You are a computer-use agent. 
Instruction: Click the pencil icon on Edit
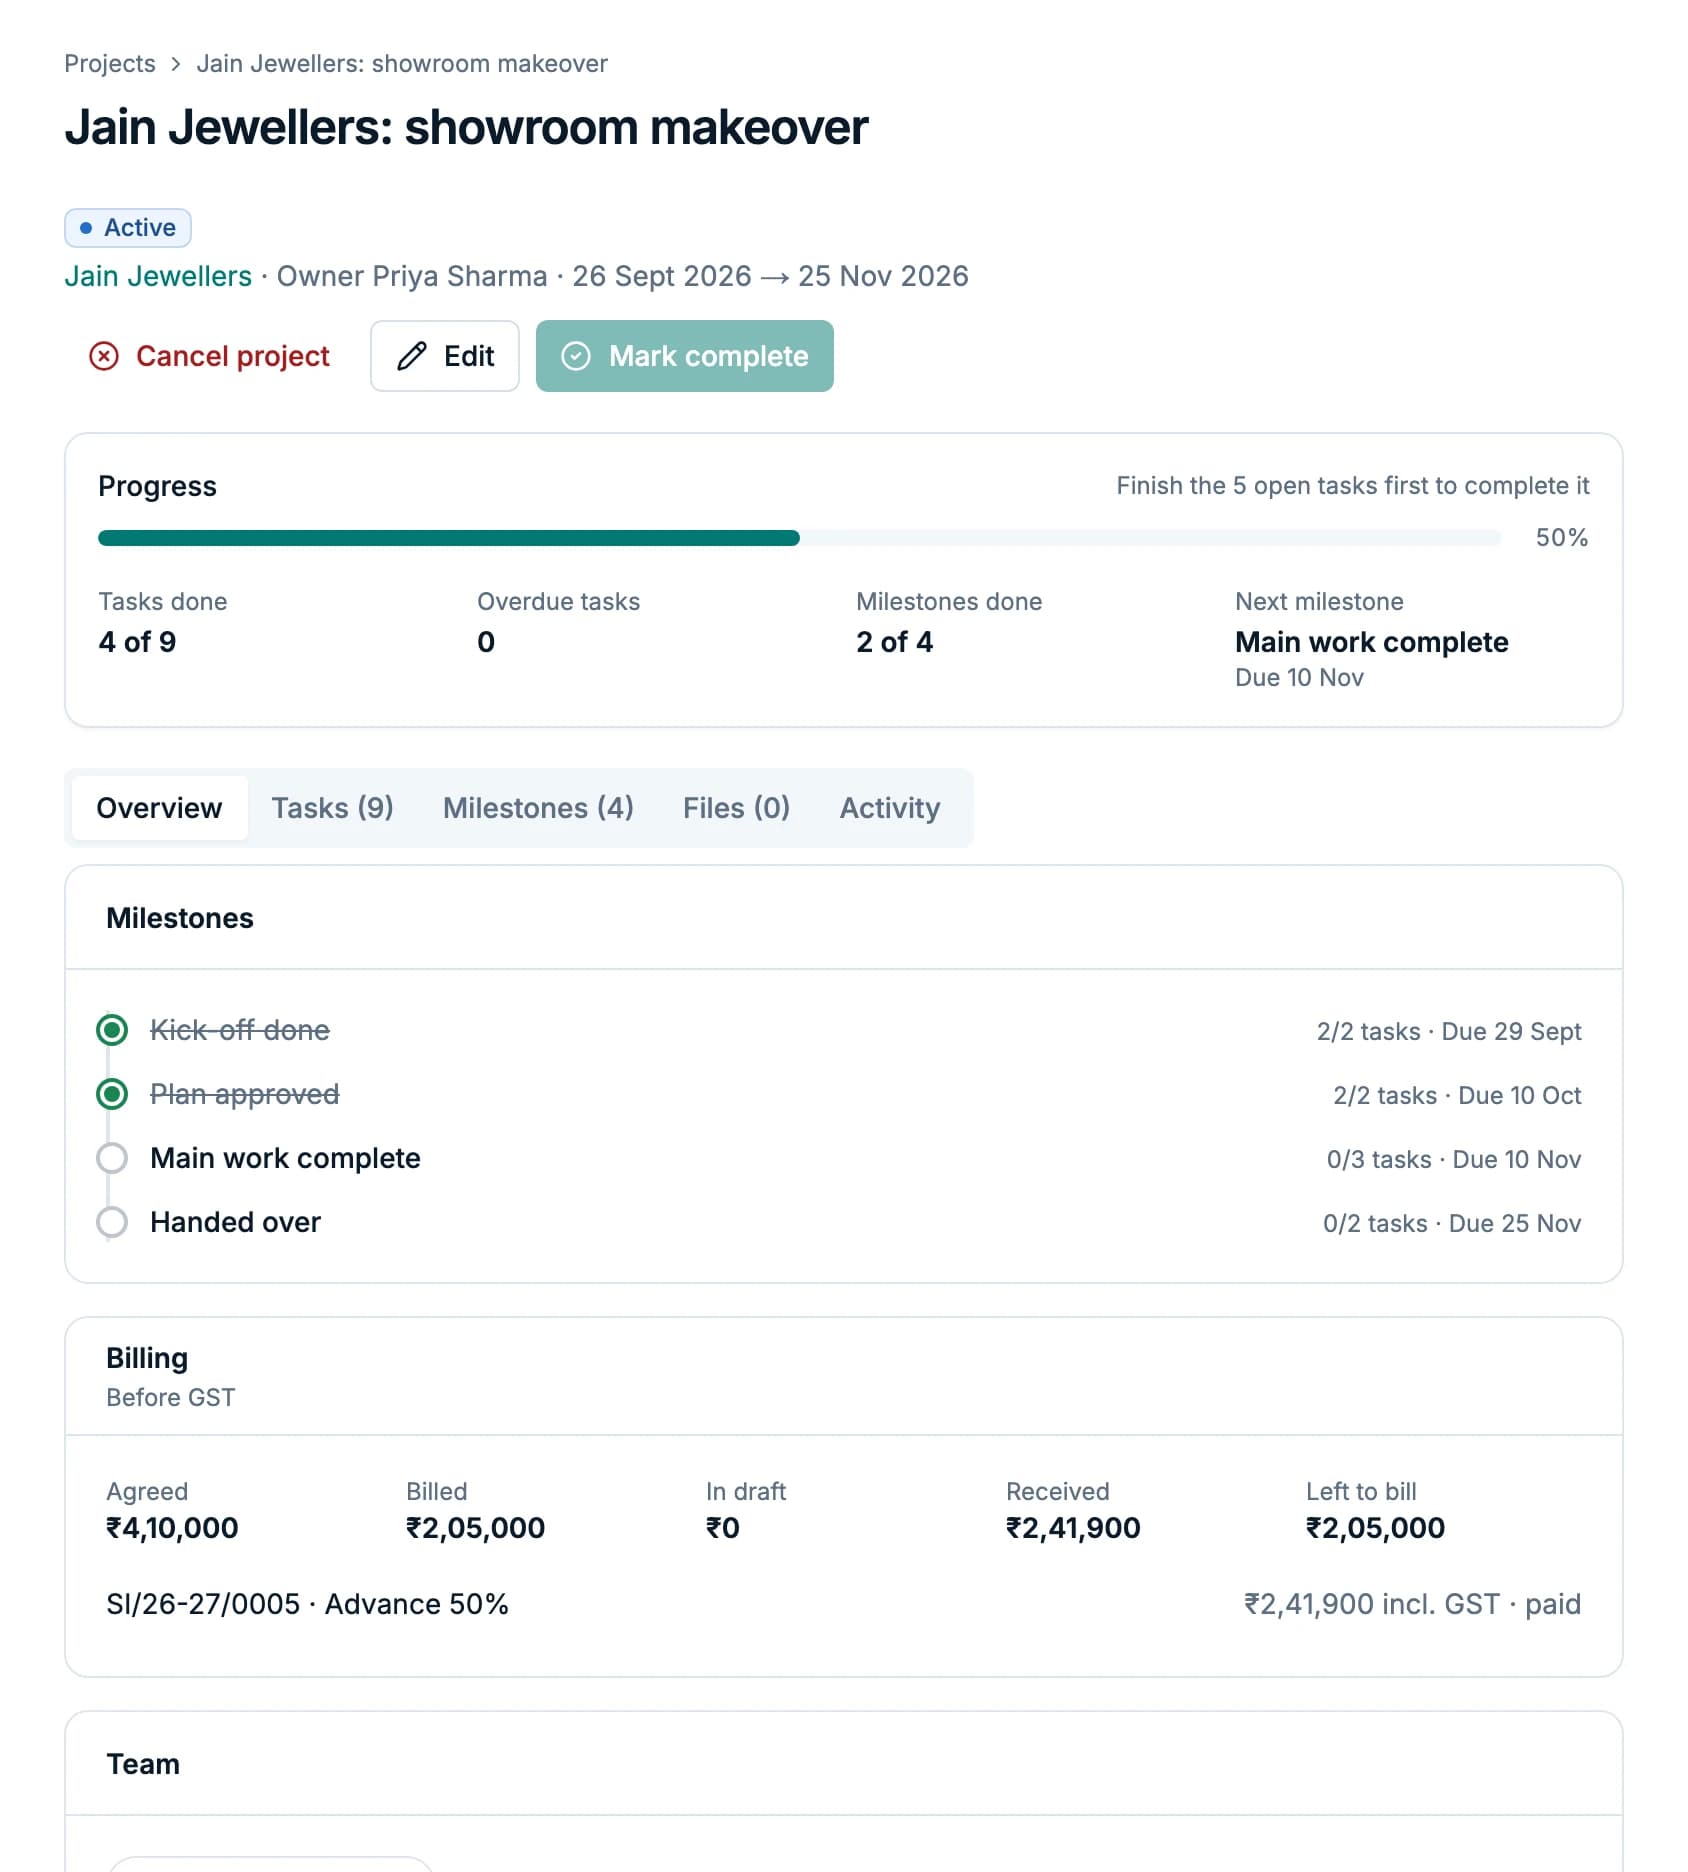(x=412, y=356)
